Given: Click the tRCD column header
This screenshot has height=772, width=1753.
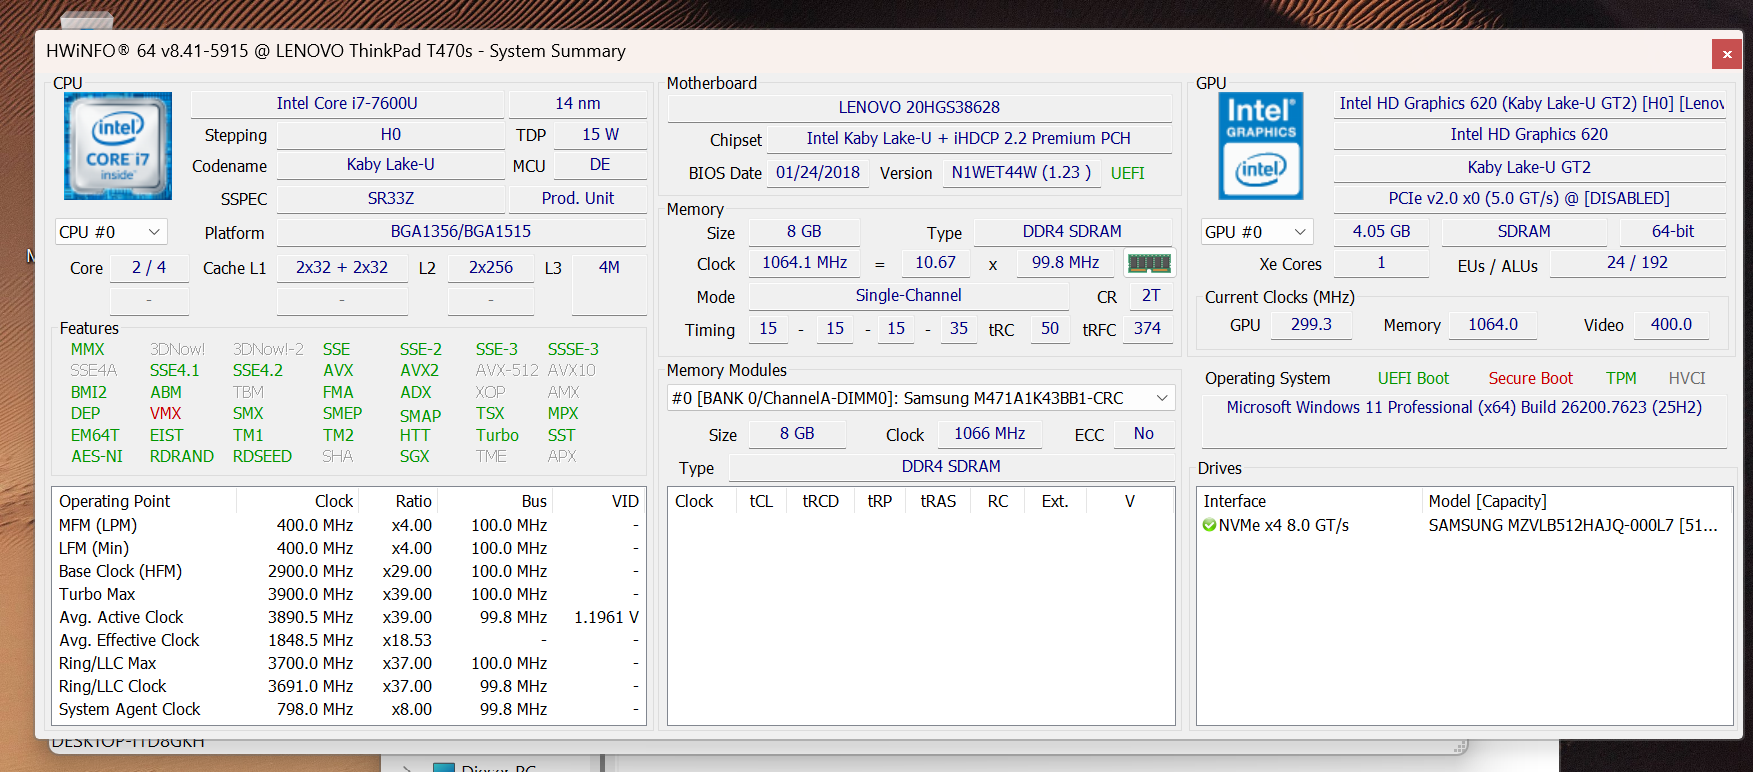Looking at the screenshot, I should coord(820,502).
